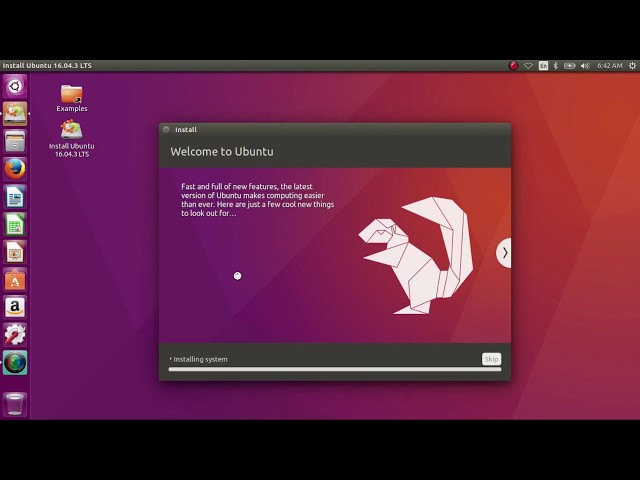Open Amazon launcher icon
The width and height of the screenshot is (640, 480).
click(x=15, y=307)
